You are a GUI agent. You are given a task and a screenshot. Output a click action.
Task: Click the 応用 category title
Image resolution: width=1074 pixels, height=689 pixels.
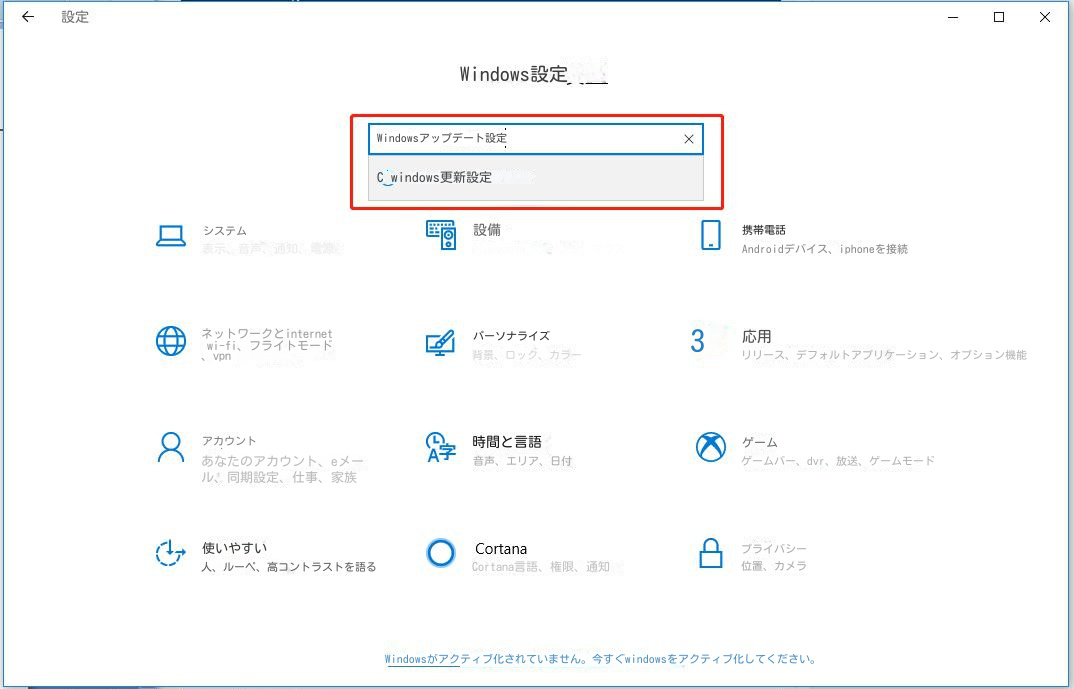coord(756,336)
